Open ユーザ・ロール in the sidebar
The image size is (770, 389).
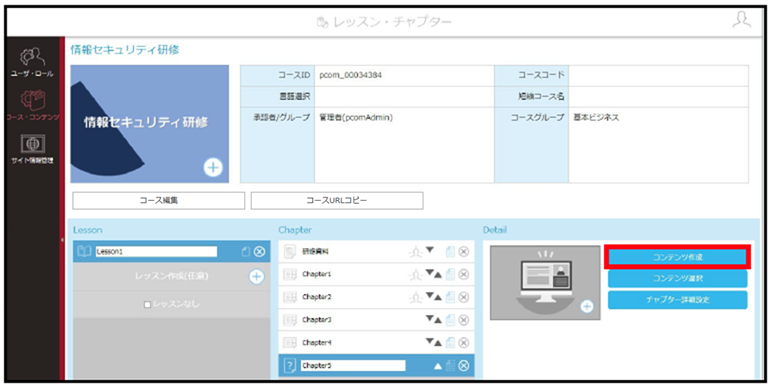(32, 63)
